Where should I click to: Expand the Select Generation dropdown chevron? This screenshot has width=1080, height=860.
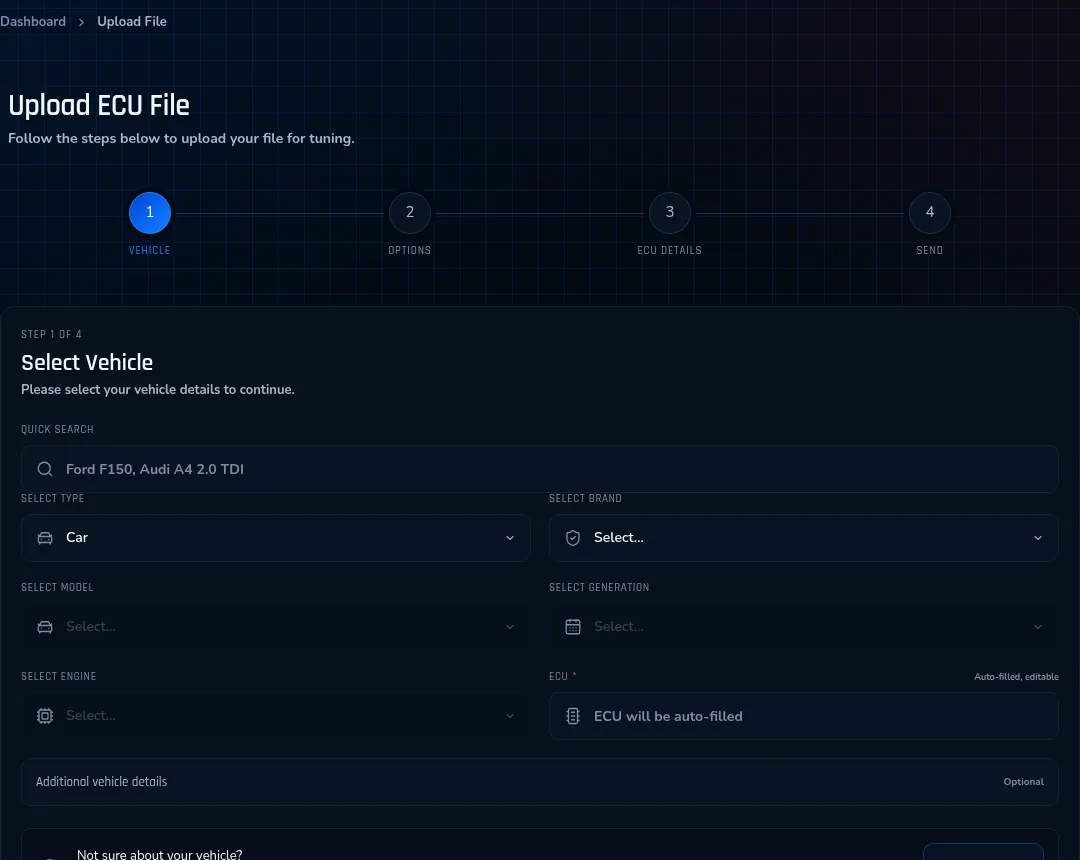pyautogui.click(x=1037, y=627)
